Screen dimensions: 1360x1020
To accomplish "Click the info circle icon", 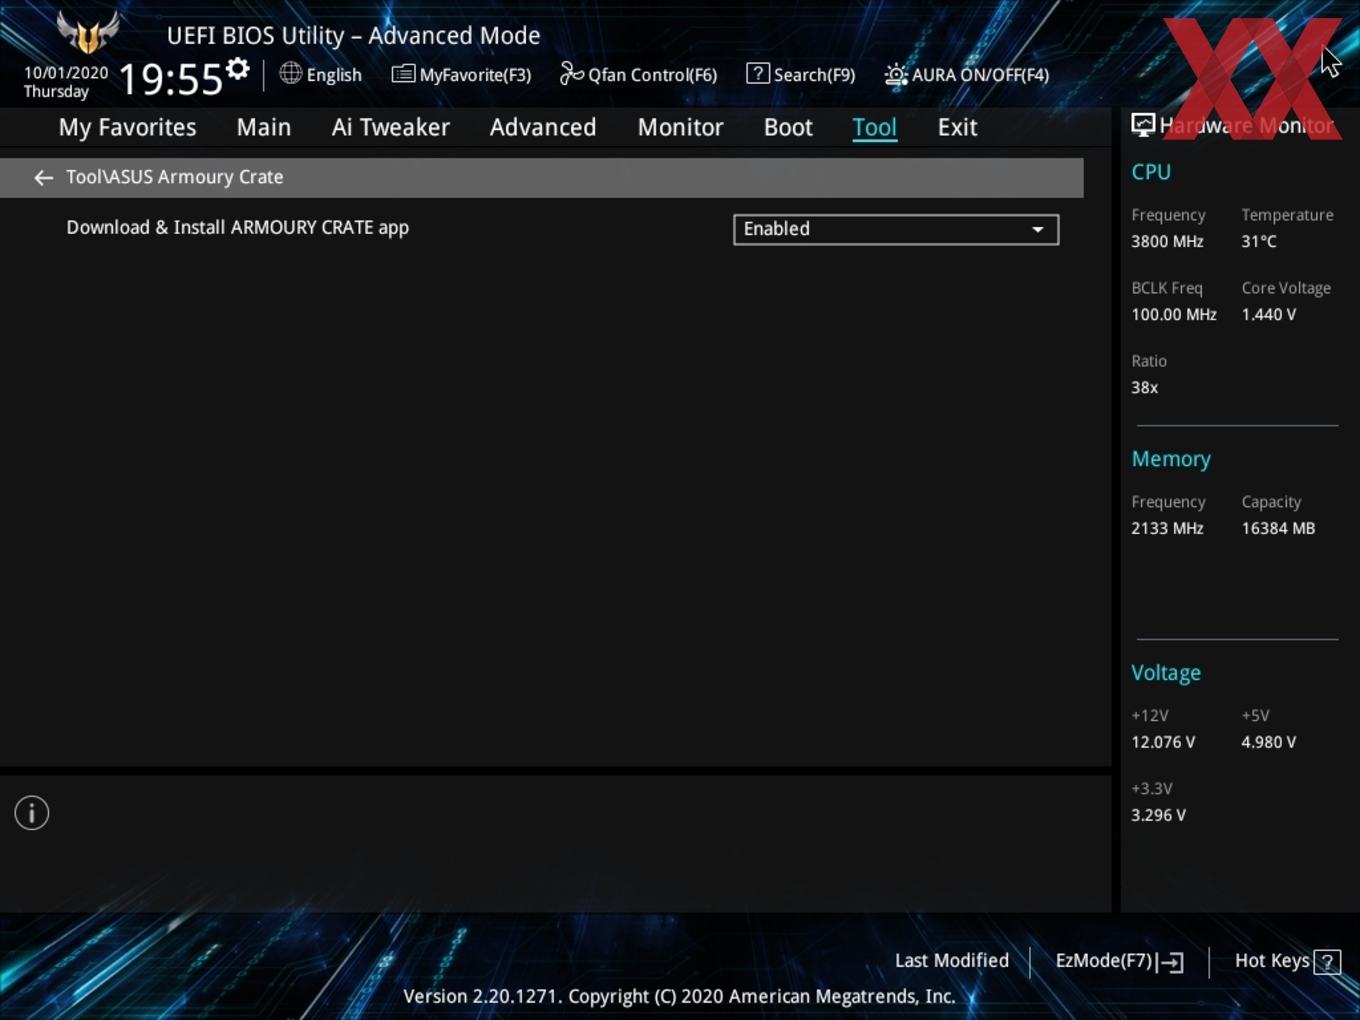I will click(x=32, y=813).
